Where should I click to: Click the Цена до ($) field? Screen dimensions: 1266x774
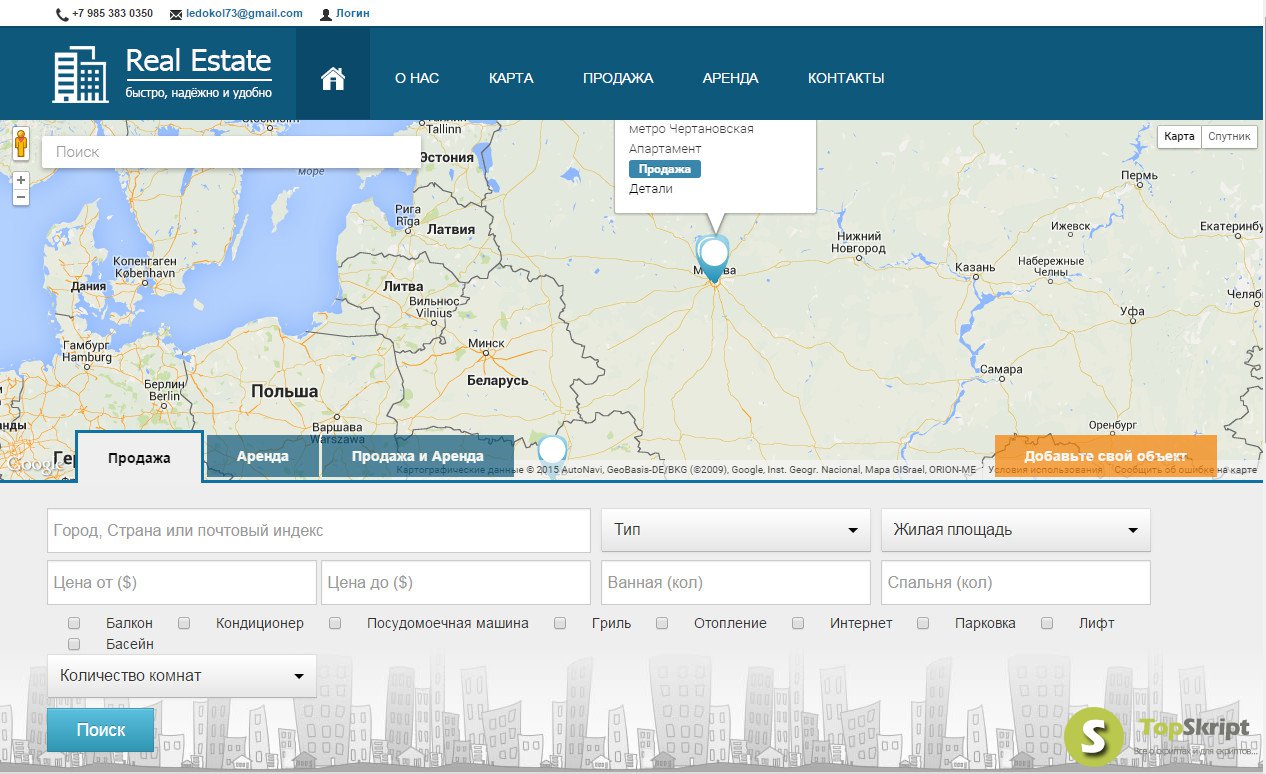pos(456,582)
